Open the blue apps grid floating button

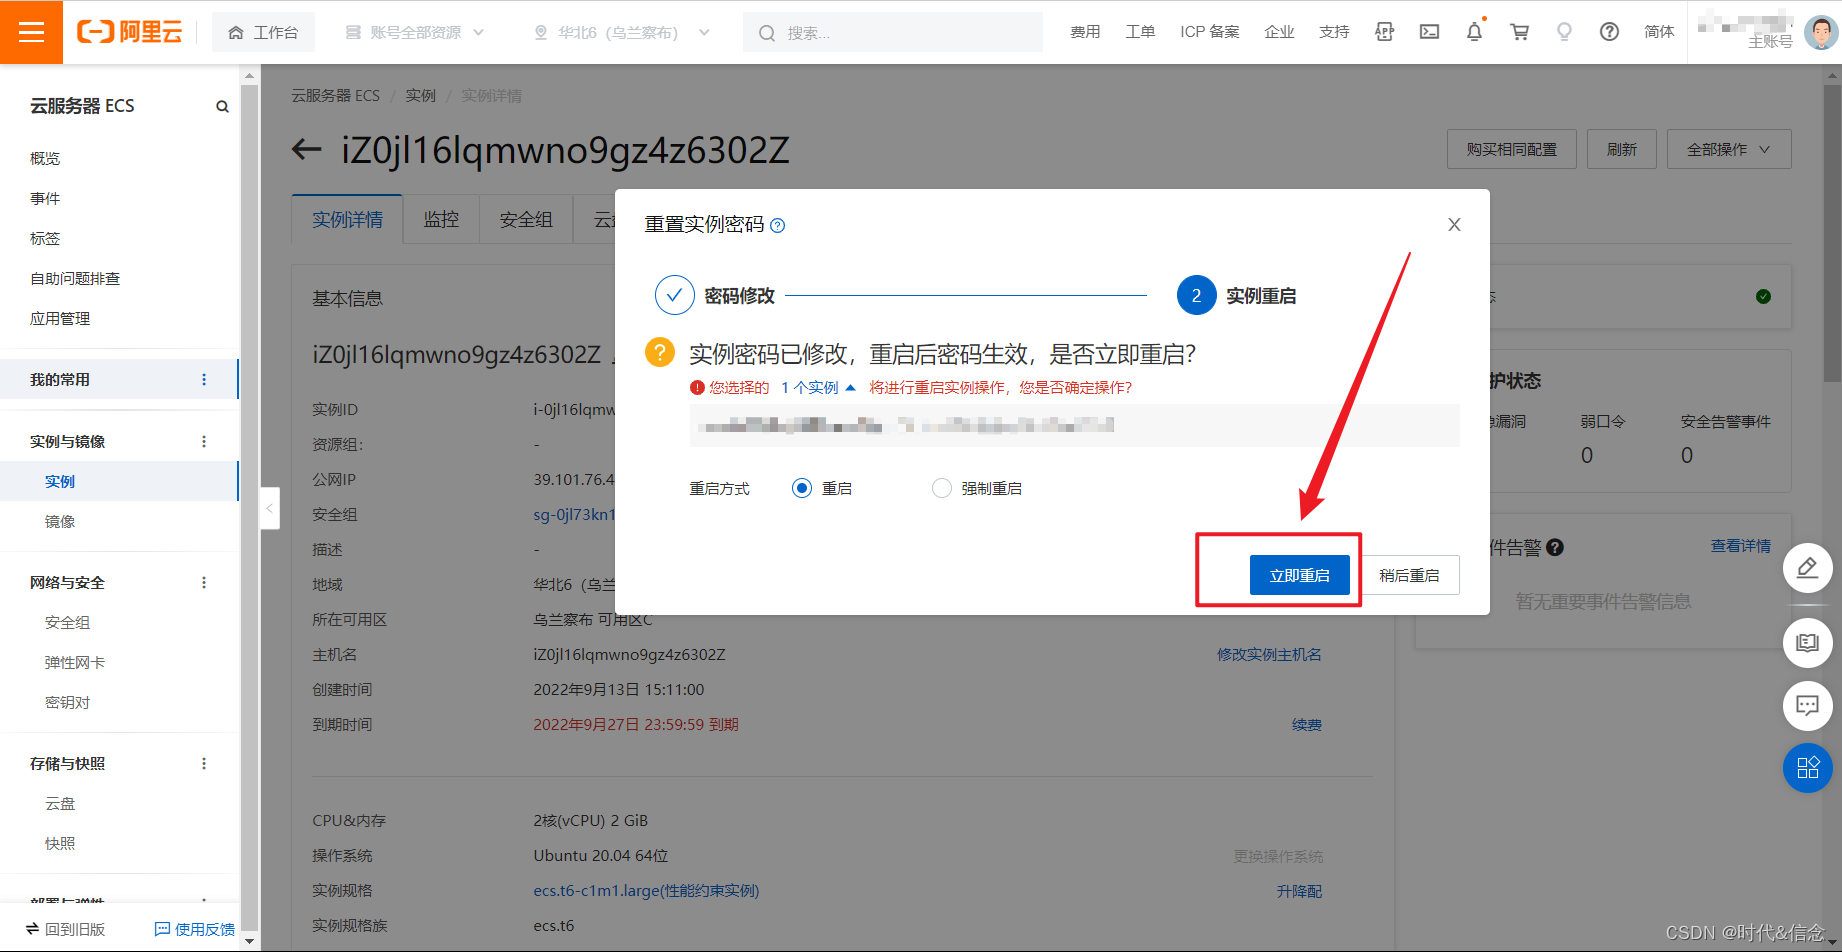tap(1807, 768)
